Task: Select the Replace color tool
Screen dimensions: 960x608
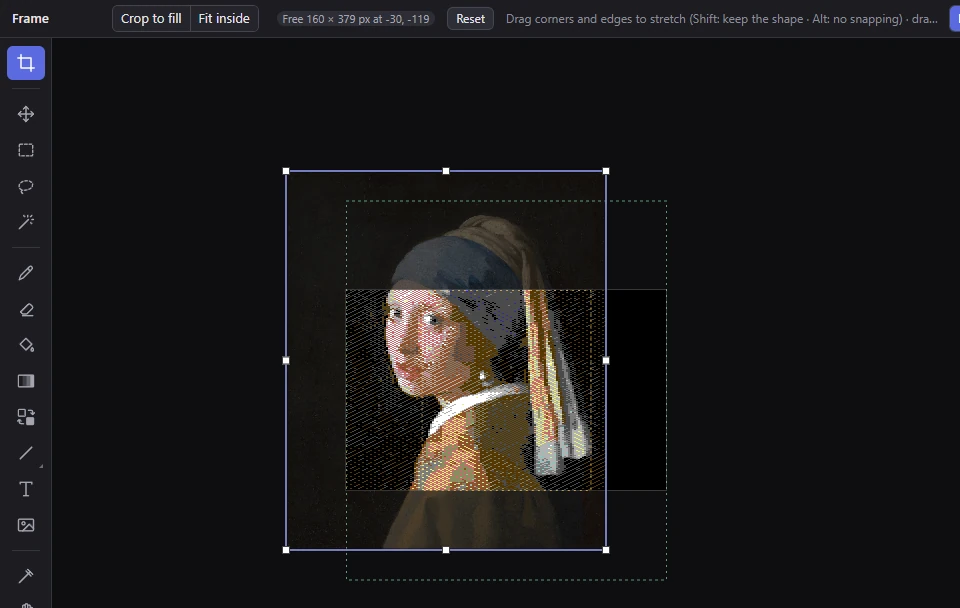Action: point(26,417)
